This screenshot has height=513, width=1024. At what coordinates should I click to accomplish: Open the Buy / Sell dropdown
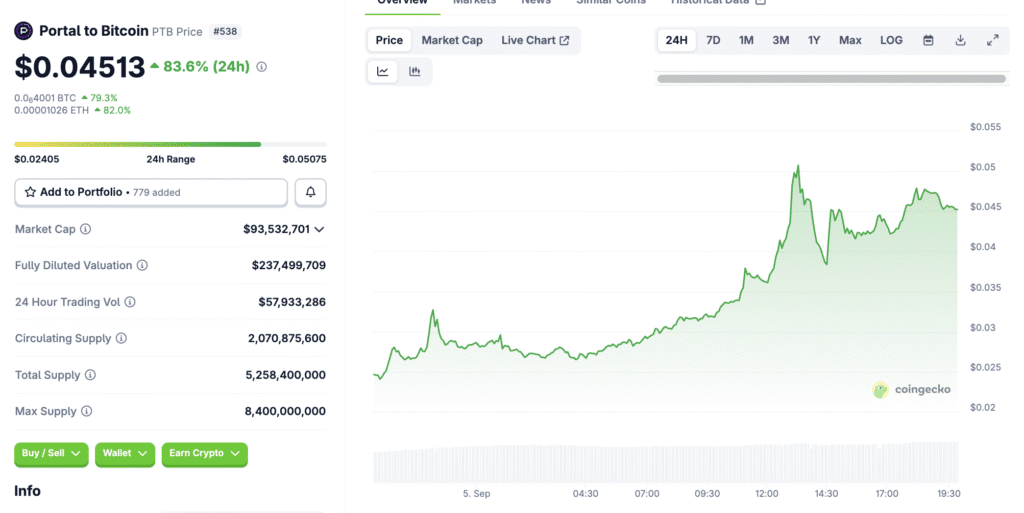[x=51, y=454]
